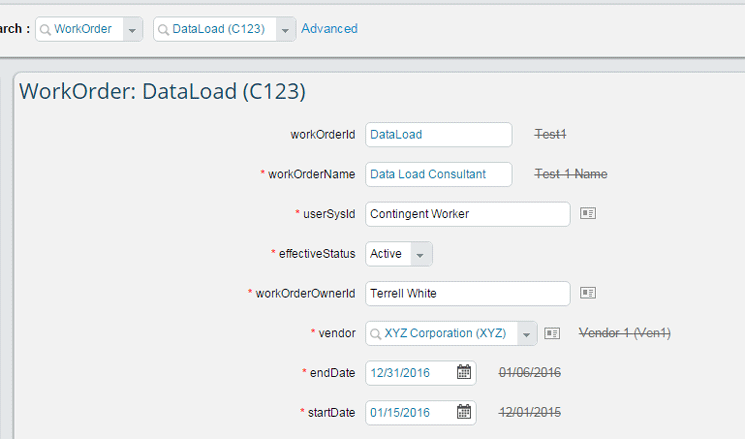Click search magnifier in vendor field
Image resolution: width=745 pixels, height=439 pixels.
click(374, 333)
